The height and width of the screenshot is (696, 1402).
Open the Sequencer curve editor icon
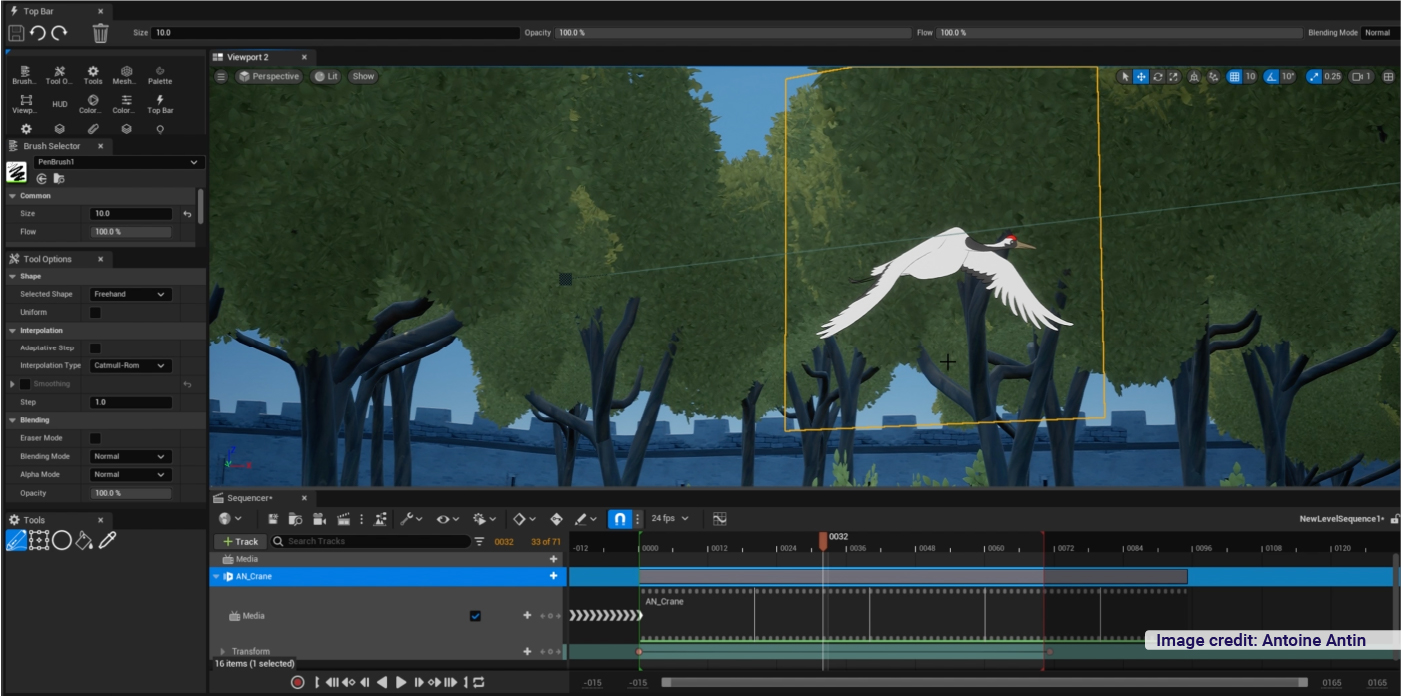(x=719, y=519)
